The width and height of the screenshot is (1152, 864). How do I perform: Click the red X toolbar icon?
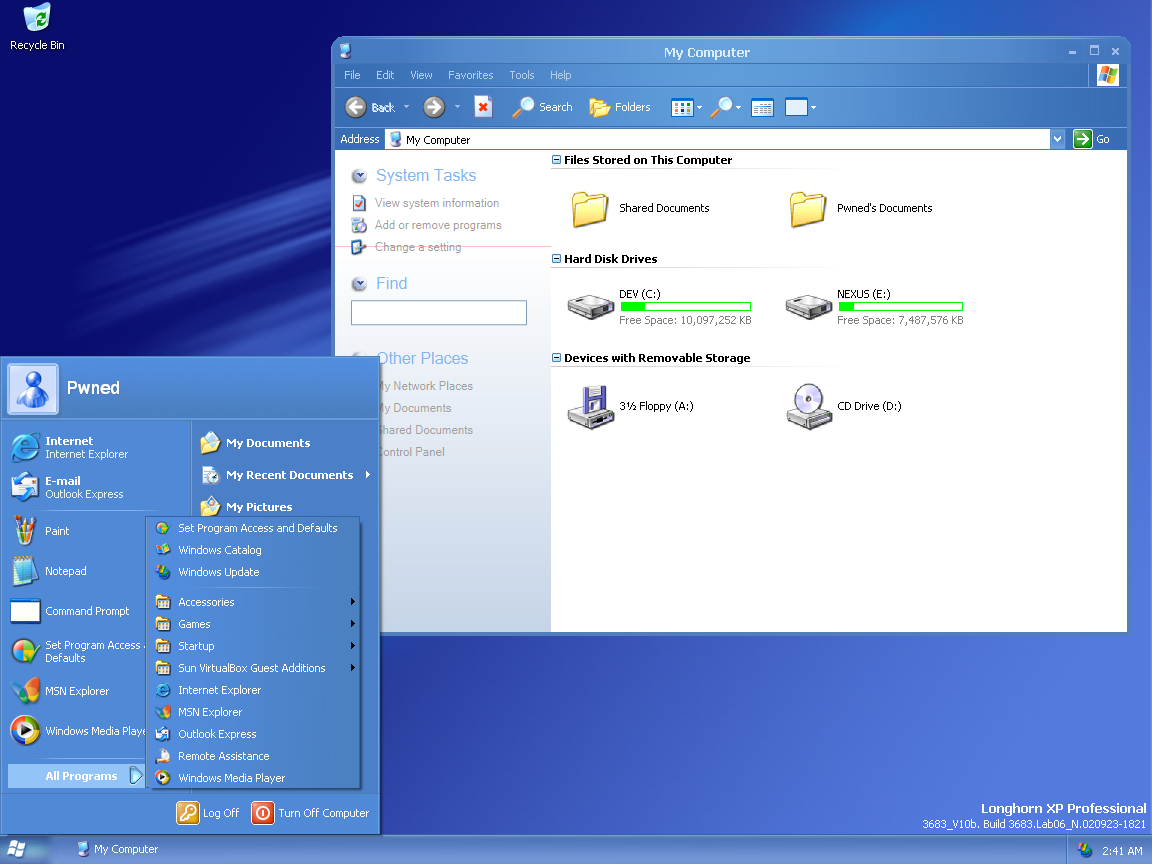[483, 107]
